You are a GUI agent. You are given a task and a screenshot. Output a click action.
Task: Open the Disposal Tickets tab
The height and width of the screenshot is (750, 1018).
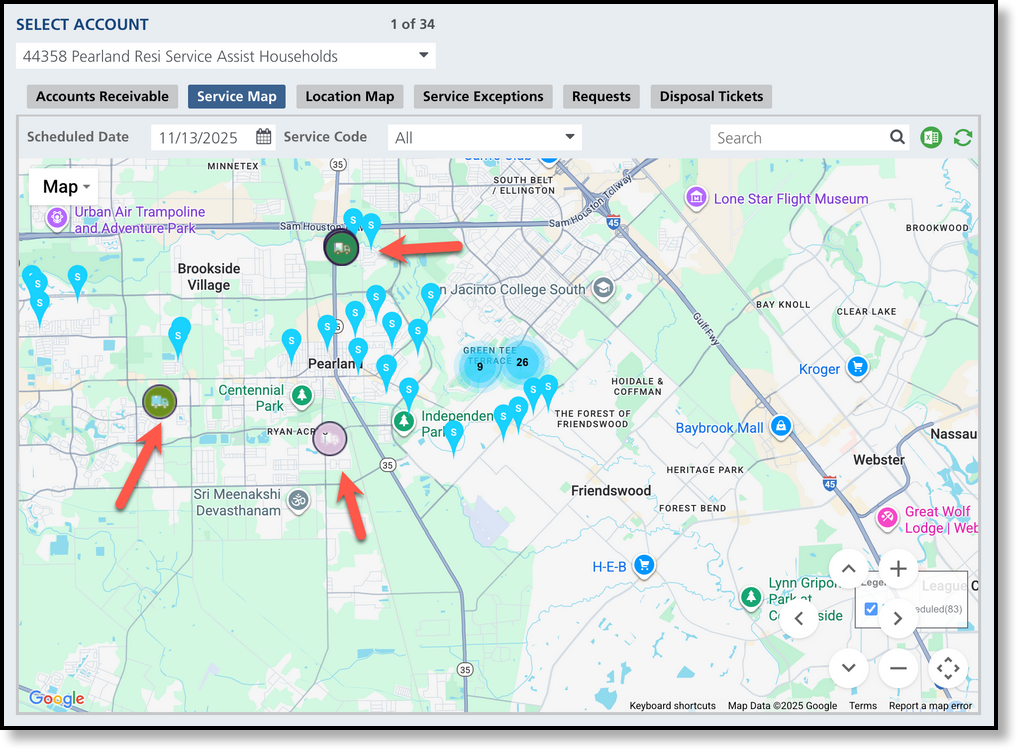(712, 96)
